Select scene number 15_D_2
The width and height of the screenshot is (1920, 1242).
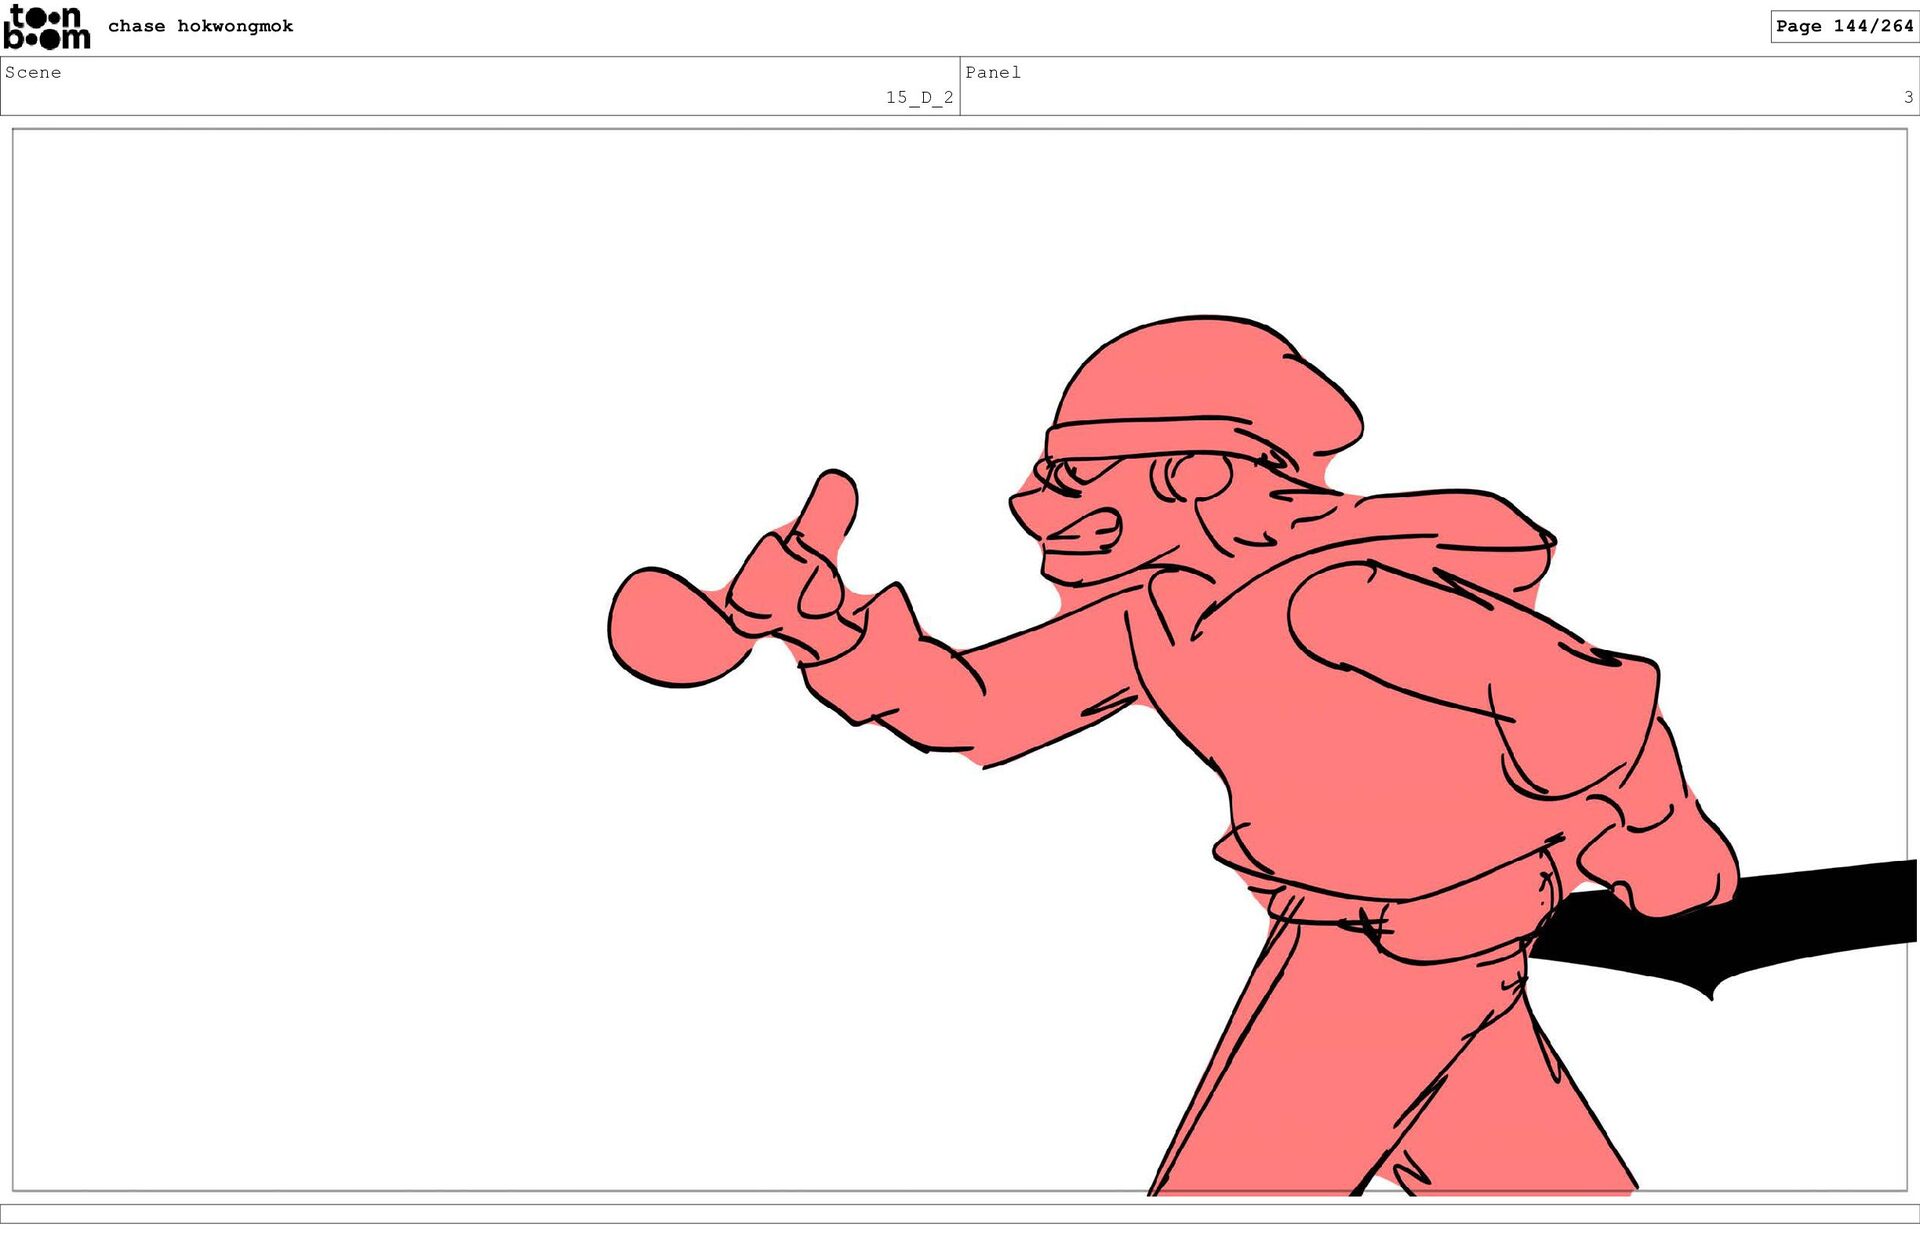(x=918, y=97)
